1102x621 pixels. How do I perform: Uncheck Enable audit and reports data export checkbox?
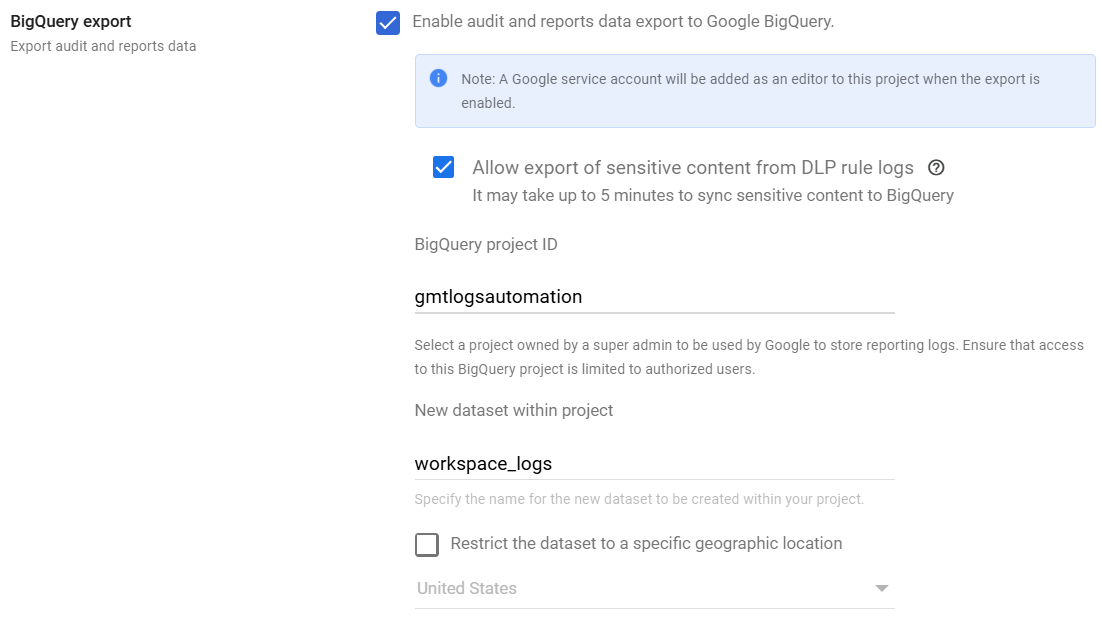tap(388, 23)
